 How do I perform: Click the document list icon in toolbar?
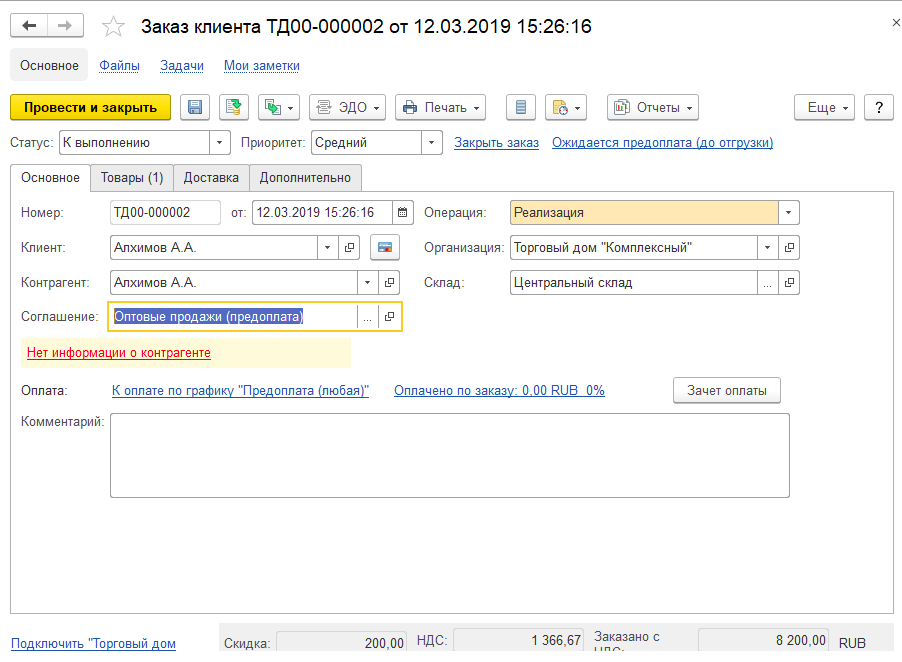tap(520, 108)
